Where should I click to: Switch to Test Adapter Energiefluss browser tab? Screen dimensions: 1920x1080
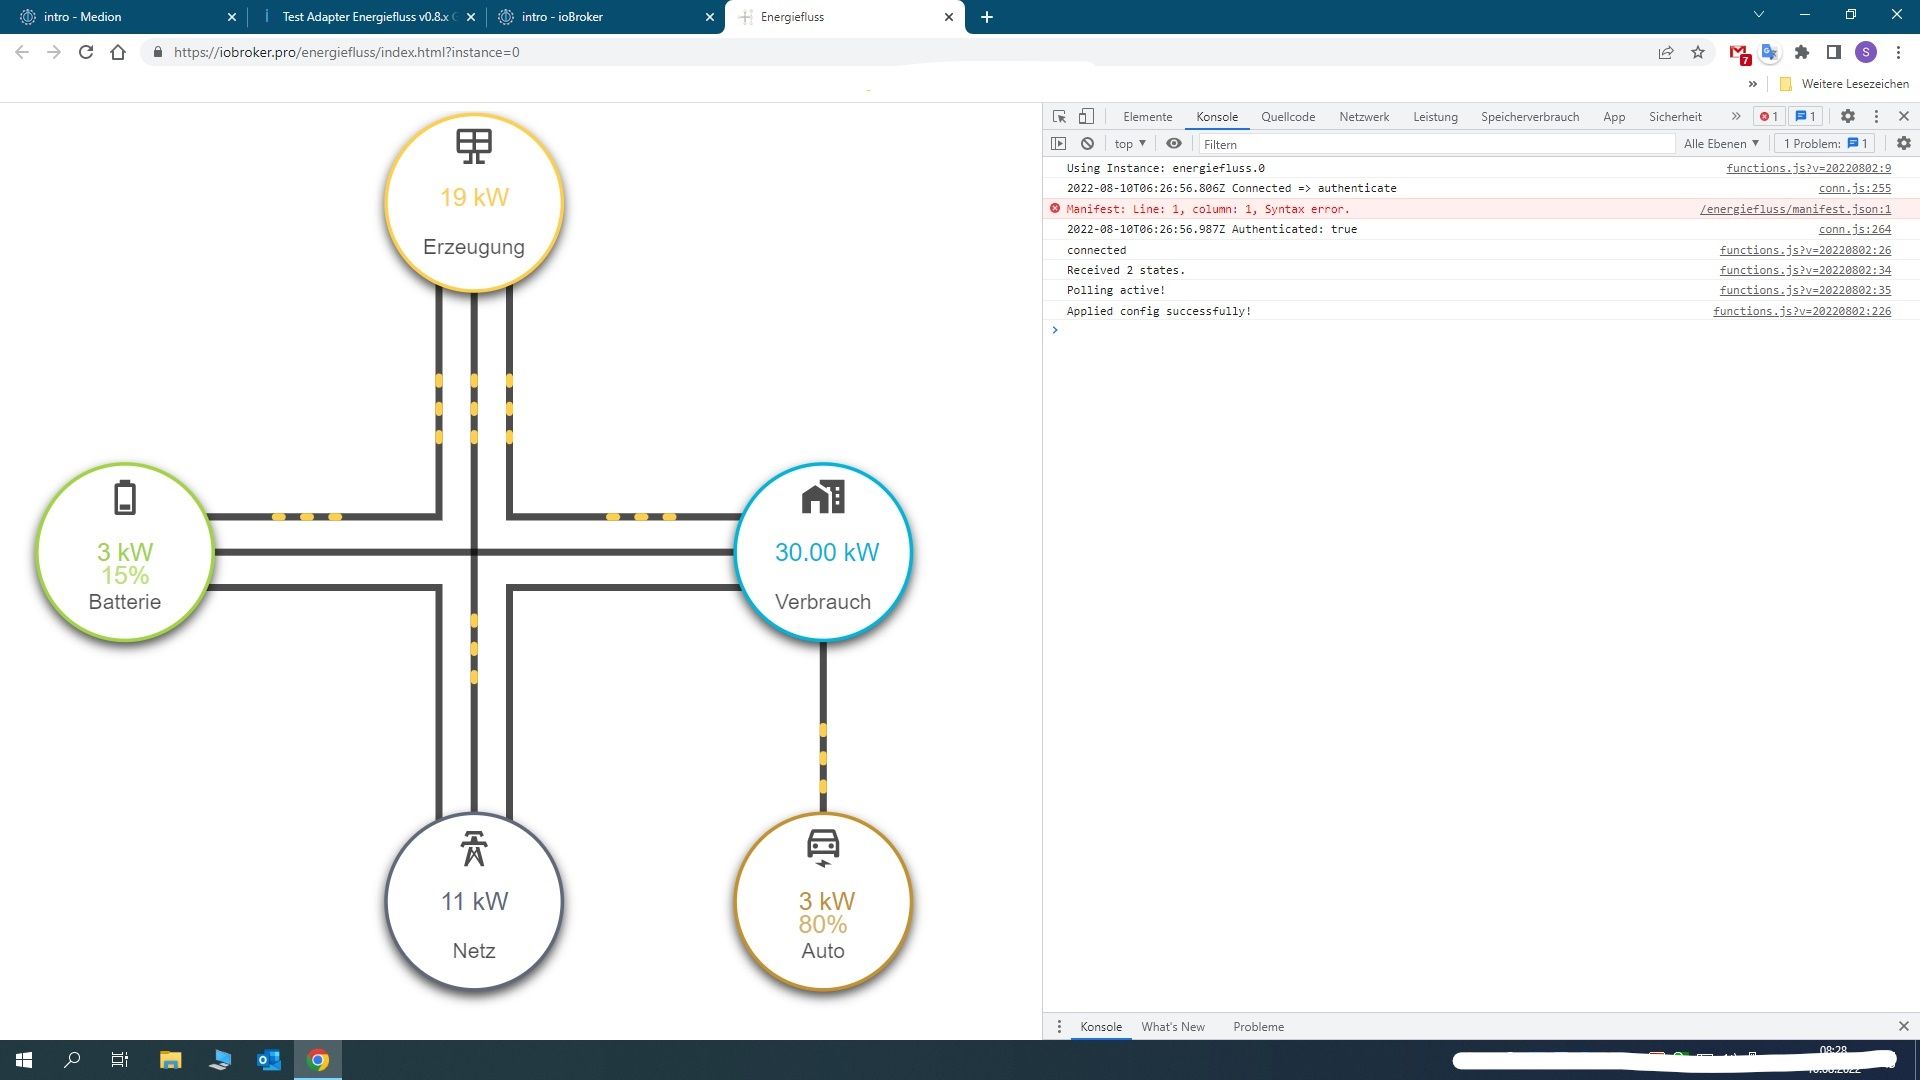[x=366, y=17]
